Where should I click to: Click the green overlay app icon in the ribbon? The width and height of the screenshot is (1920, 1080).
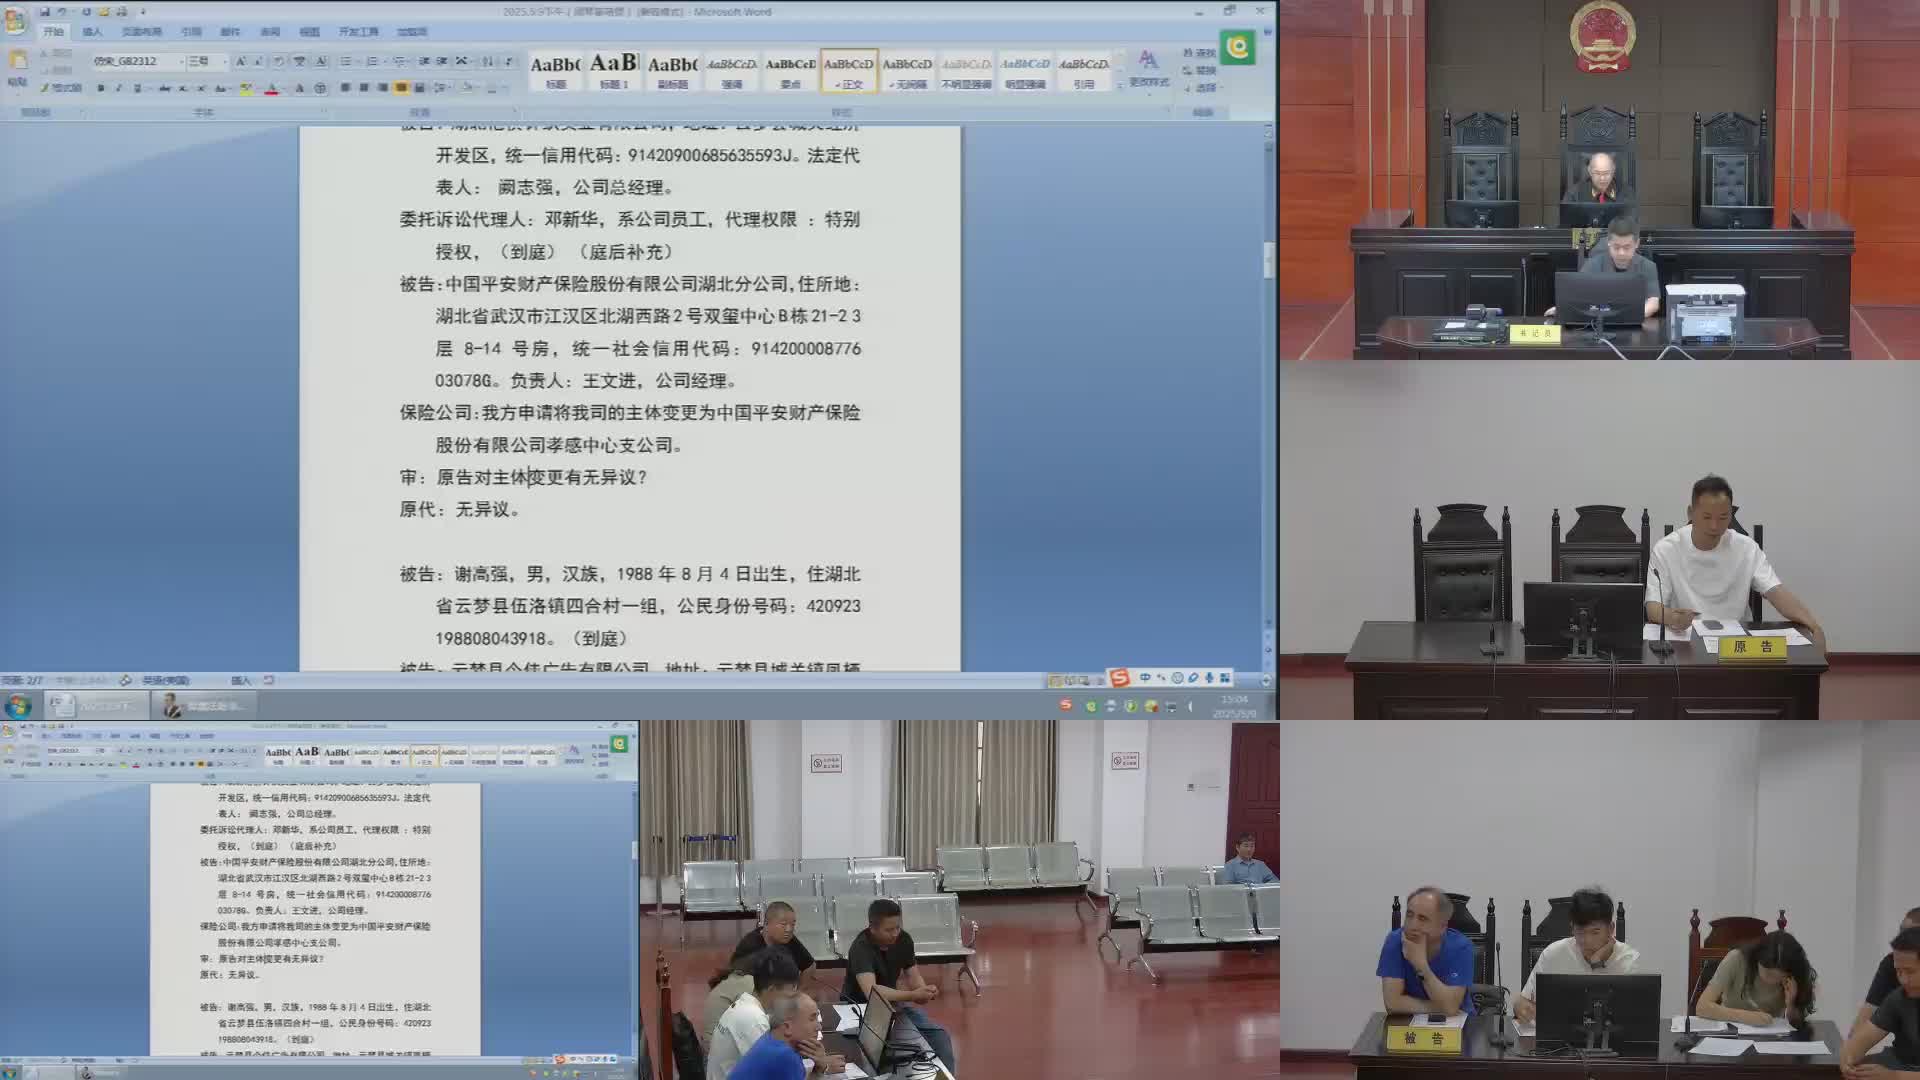coord(1238,47)
